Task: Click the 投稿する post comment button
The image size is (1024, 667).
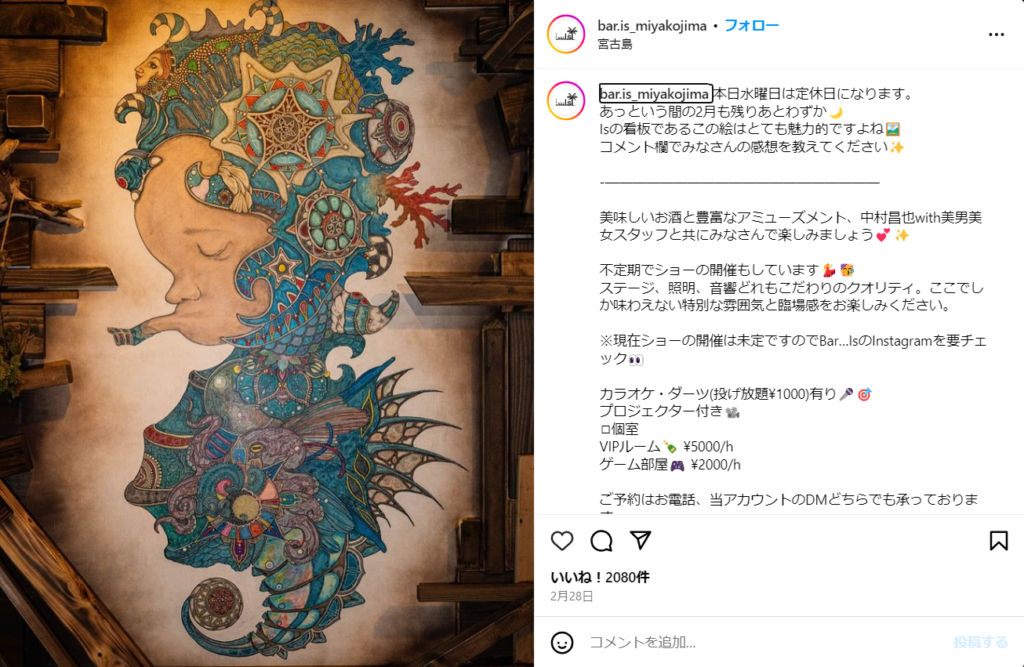Action: pos(980,642)
